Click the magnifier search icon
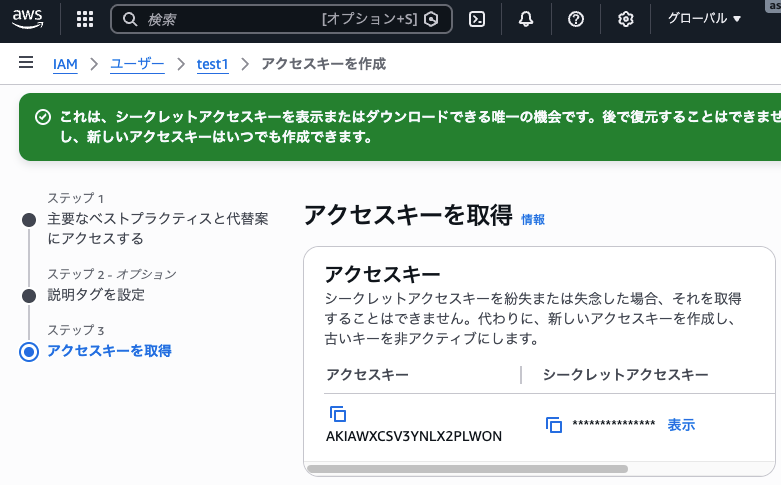Screen dimensions: 781x485 coord(130,19)
